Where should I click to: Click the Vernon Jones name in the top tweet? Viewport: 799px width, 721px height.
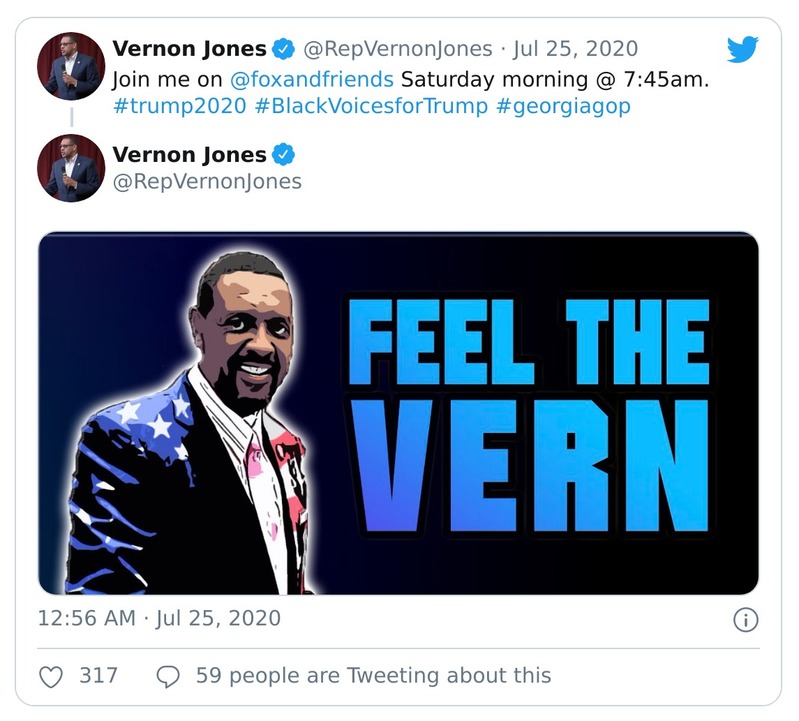[x=190, y=49]
